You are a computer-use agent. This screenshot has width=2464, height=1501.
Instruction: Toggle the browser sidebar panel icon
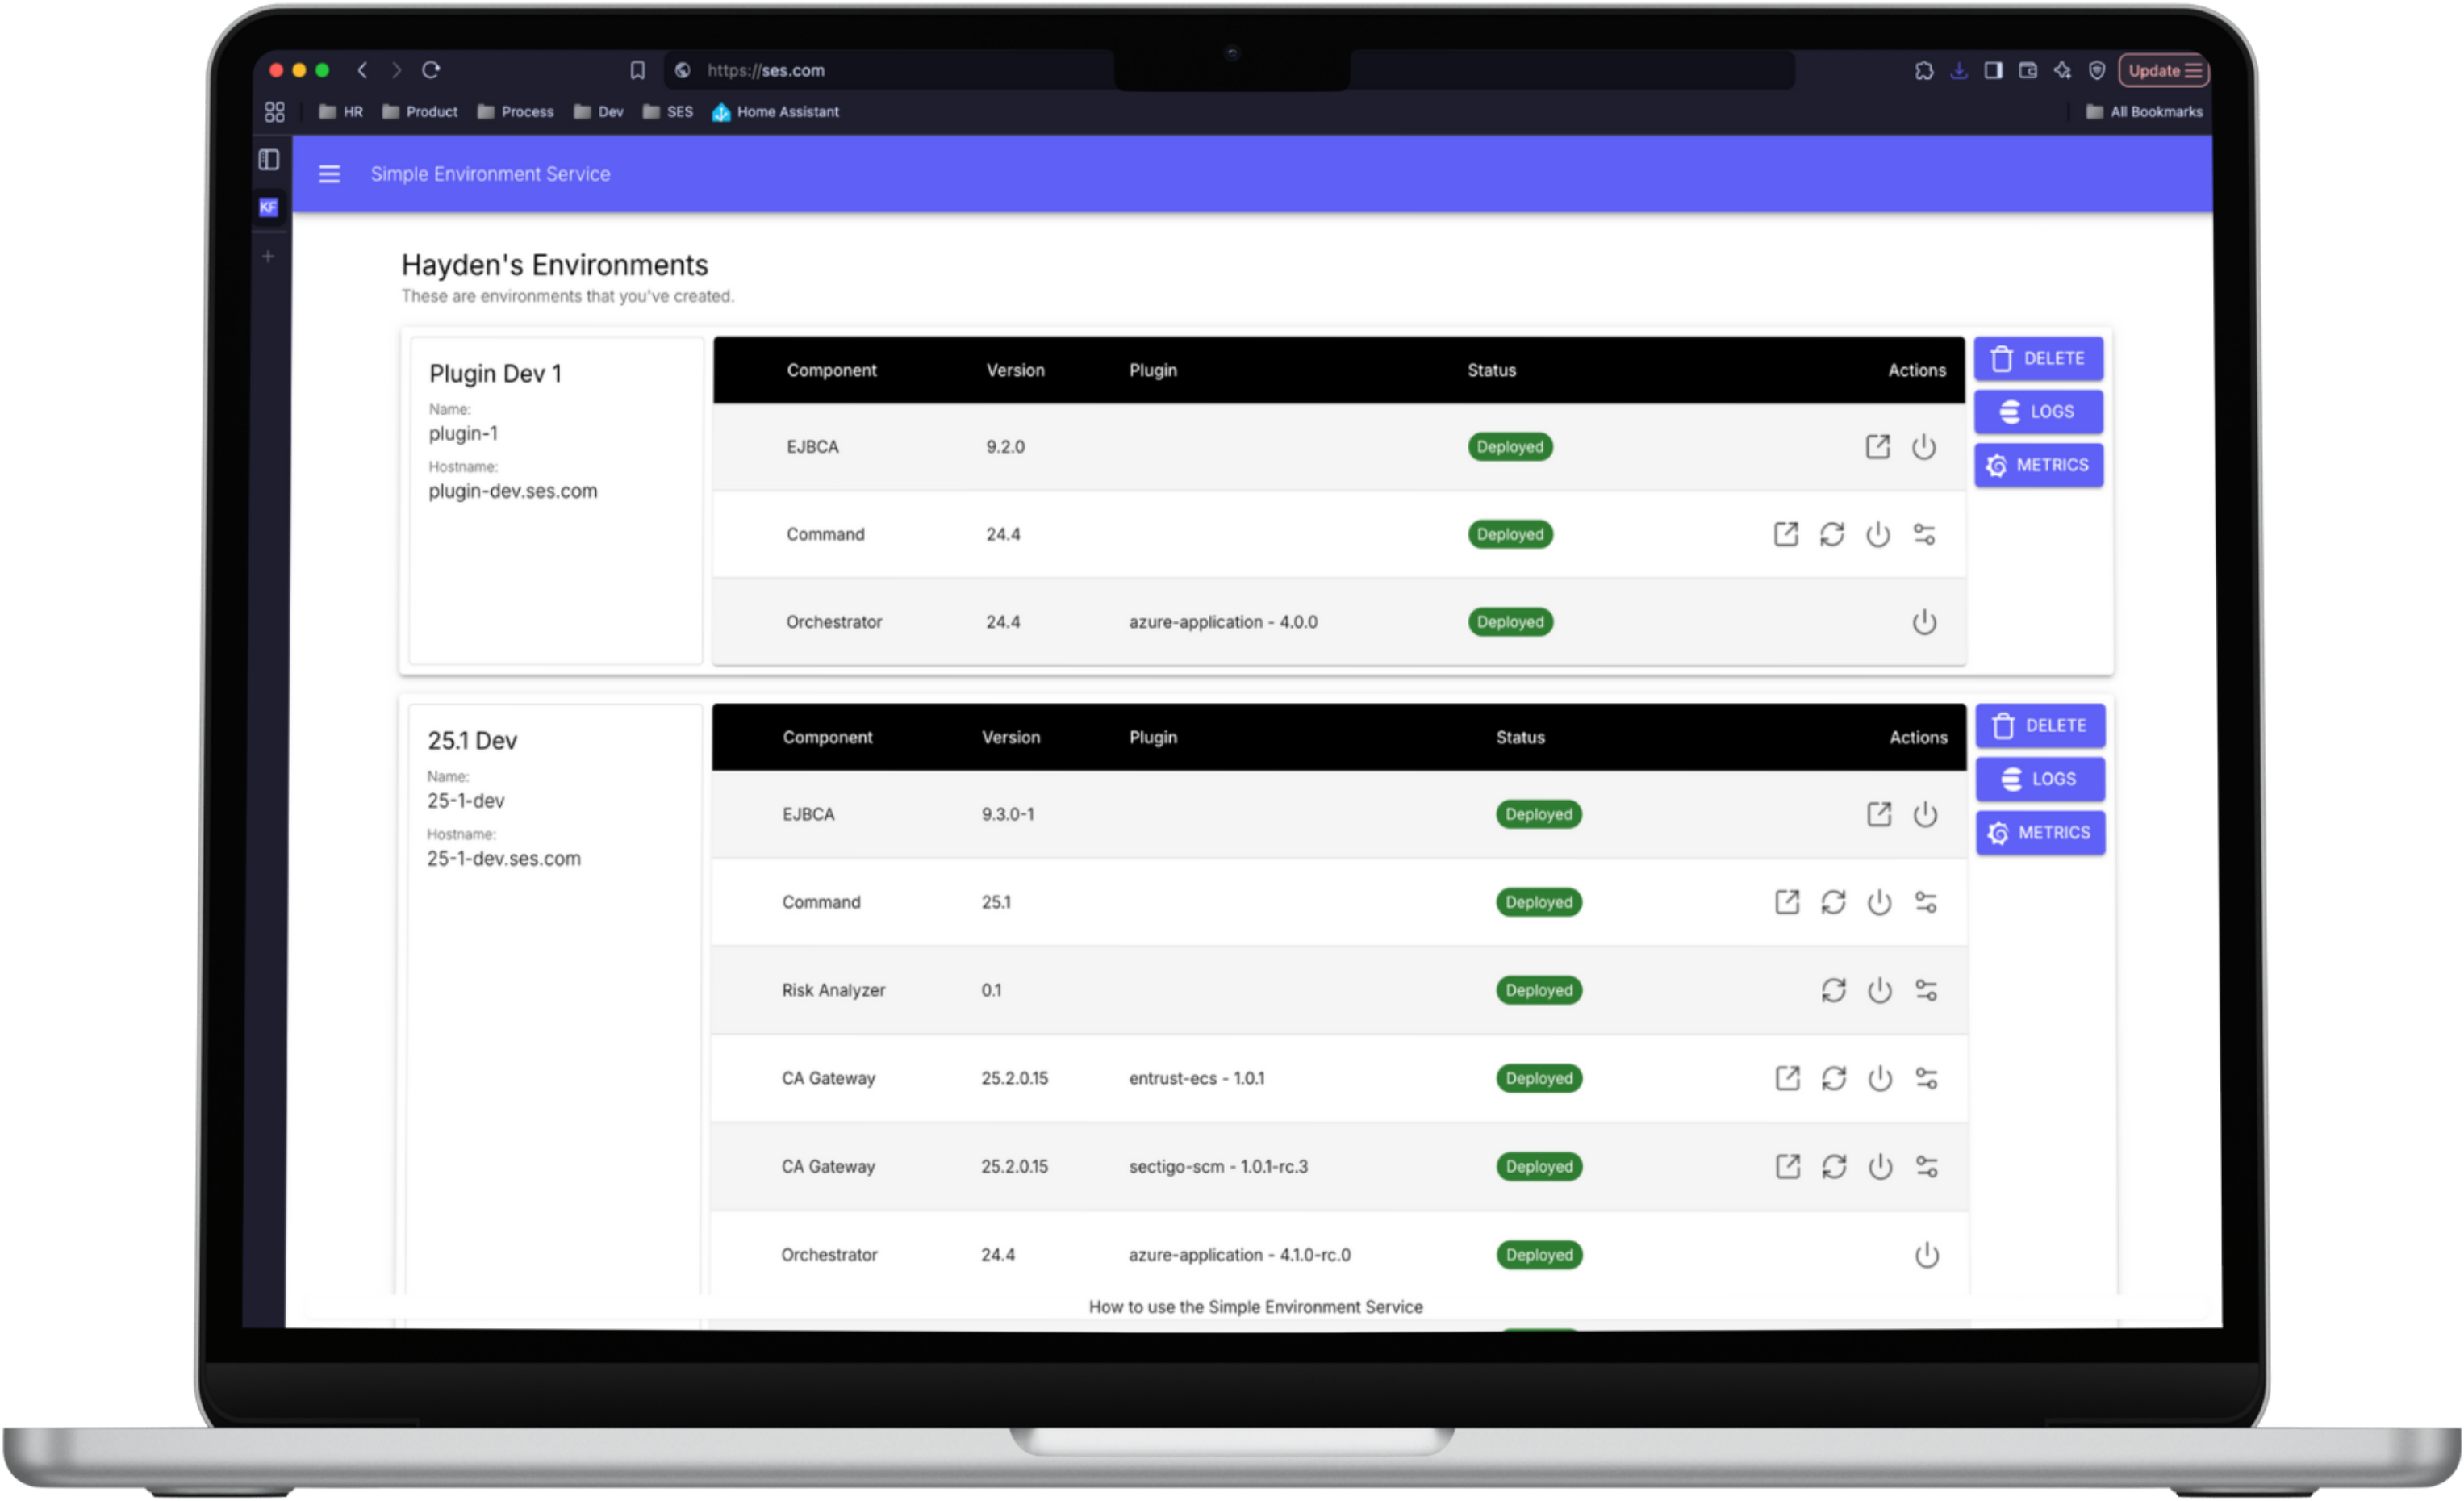click(1993, 70)
